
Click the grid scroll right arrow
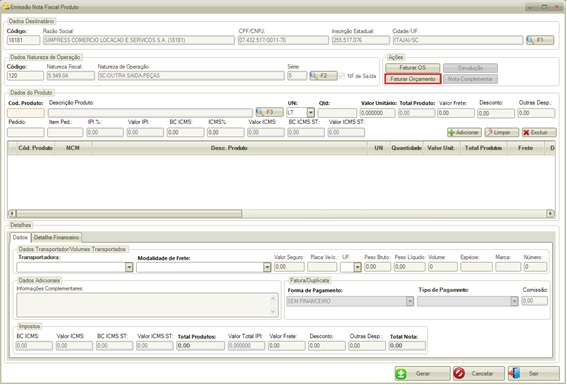[550, 213]
